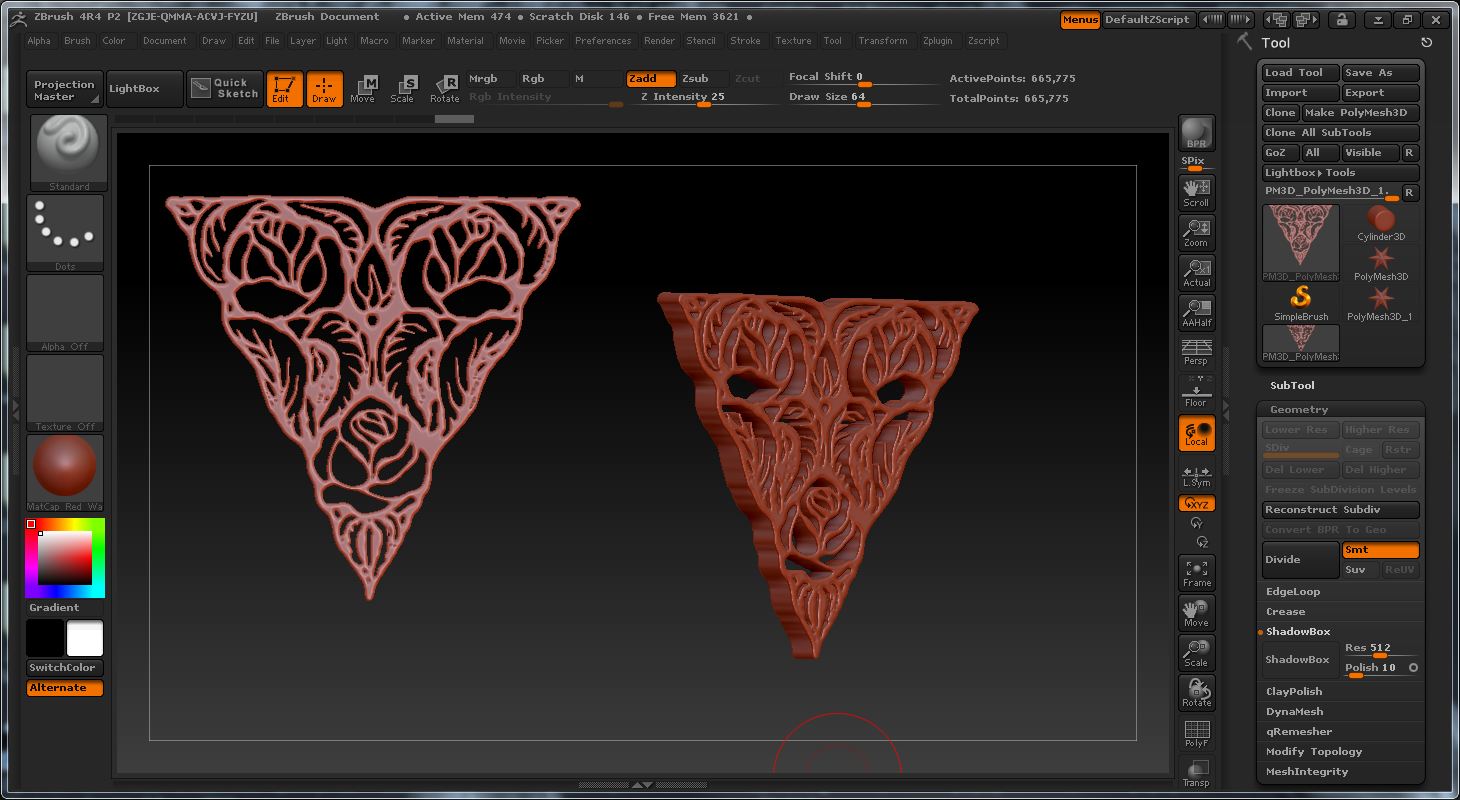Select the Scroll canvas icon
The image size is (1460, 800).
point(1196,192)
